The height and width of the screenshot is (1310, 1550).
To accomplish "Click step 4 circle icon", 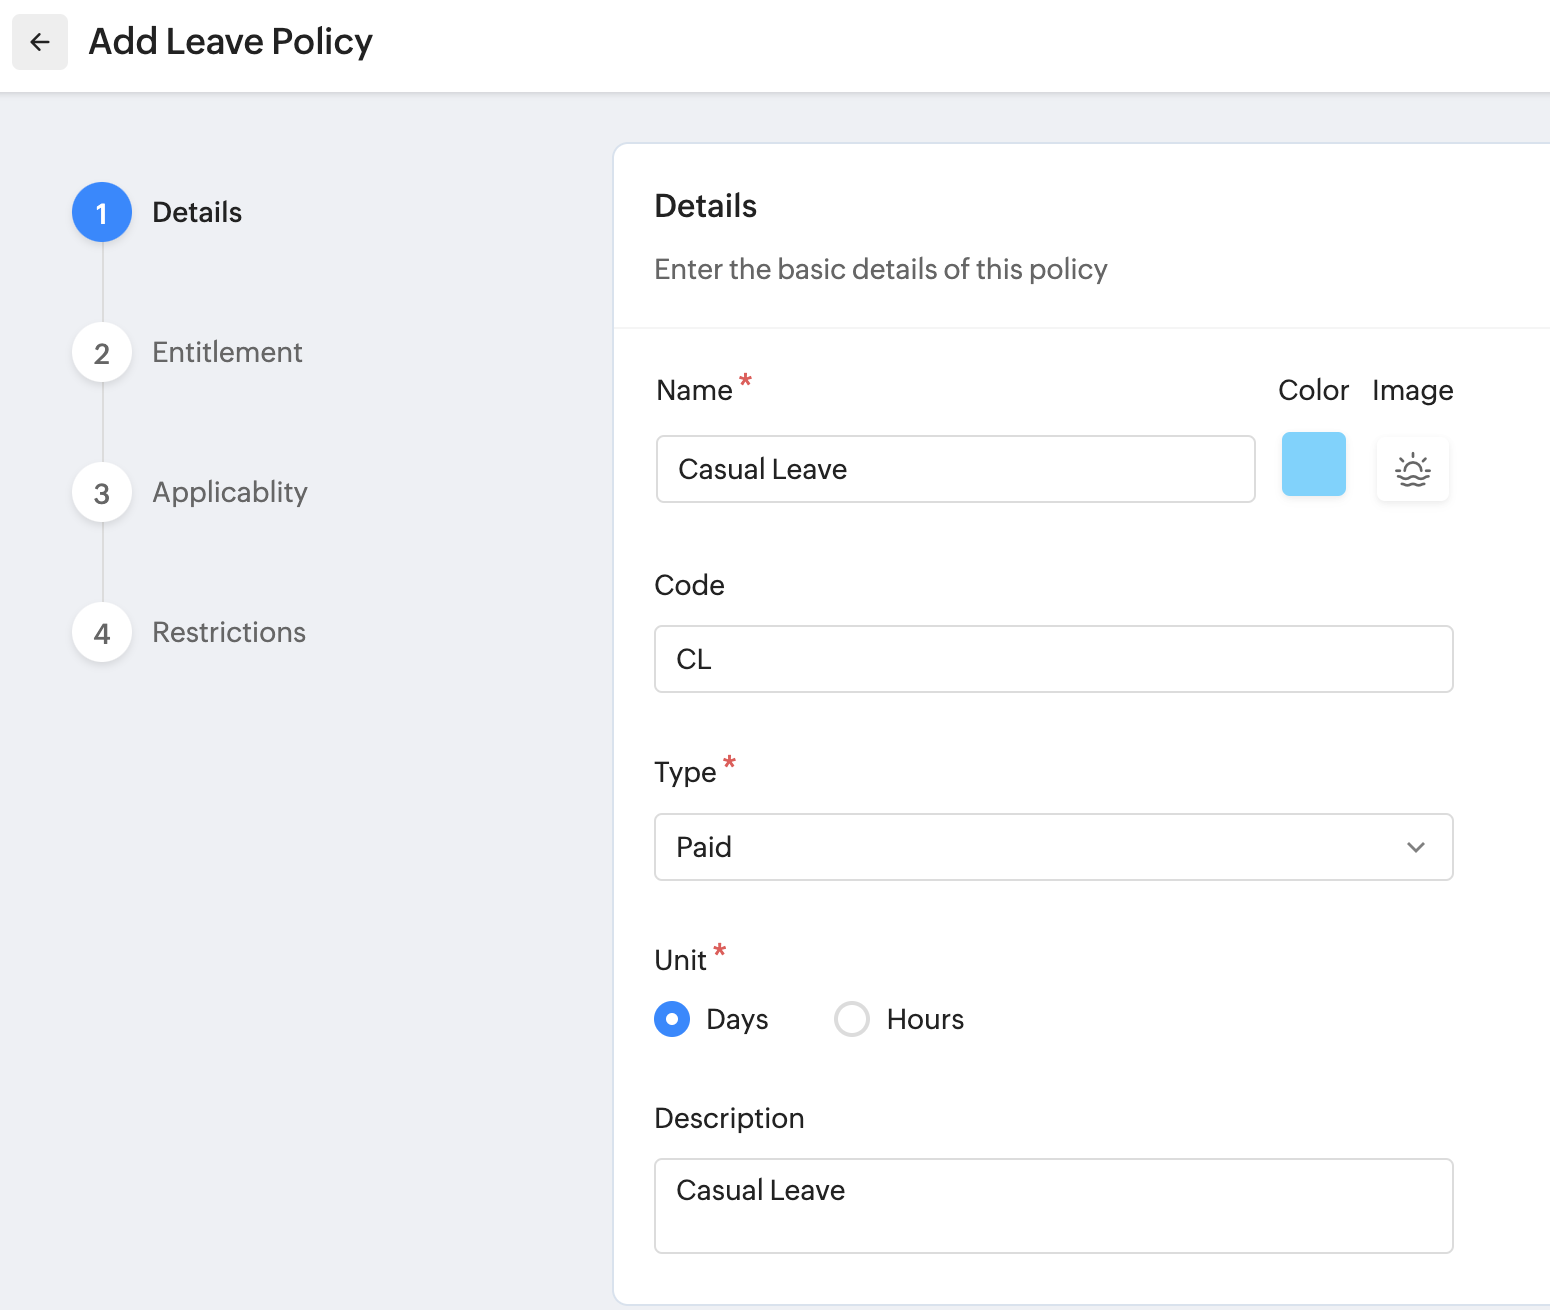I will pos(102,632).
